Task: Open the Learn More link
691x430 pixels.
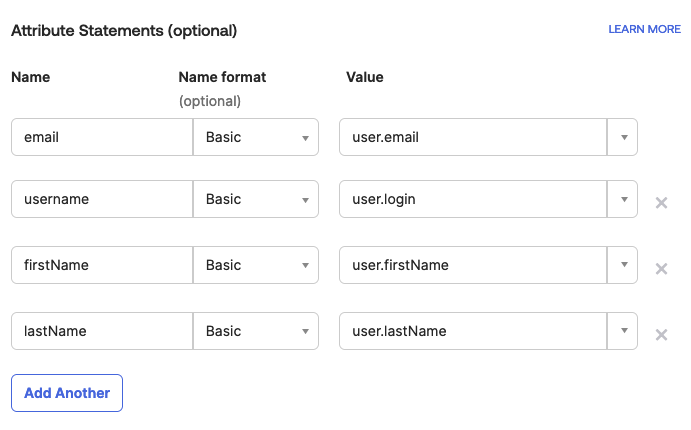Action: pyautogui.click(x=644, y=30)
